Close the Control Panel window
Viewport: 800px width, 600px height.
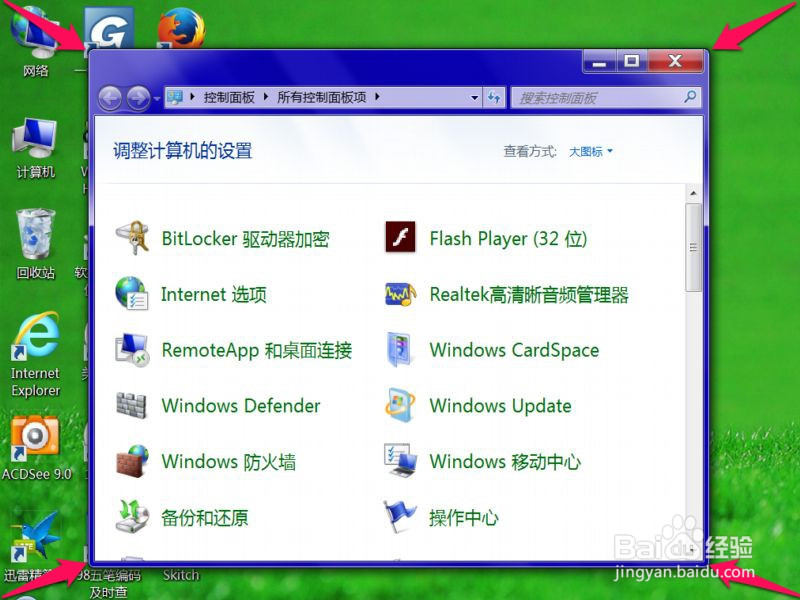[x=675, y=61]
